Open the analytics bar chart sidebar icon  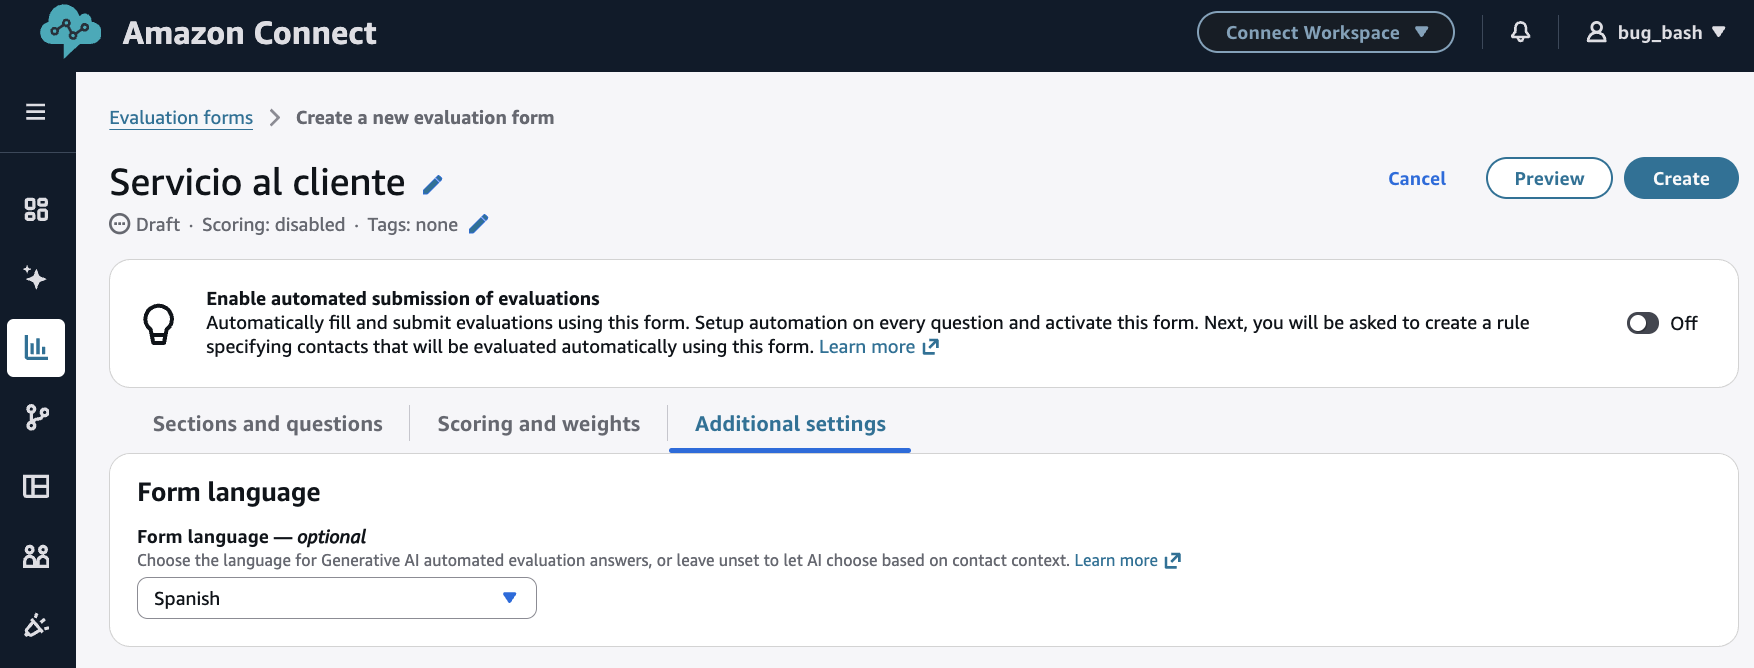pyautogui.click(x=36, y=348)
